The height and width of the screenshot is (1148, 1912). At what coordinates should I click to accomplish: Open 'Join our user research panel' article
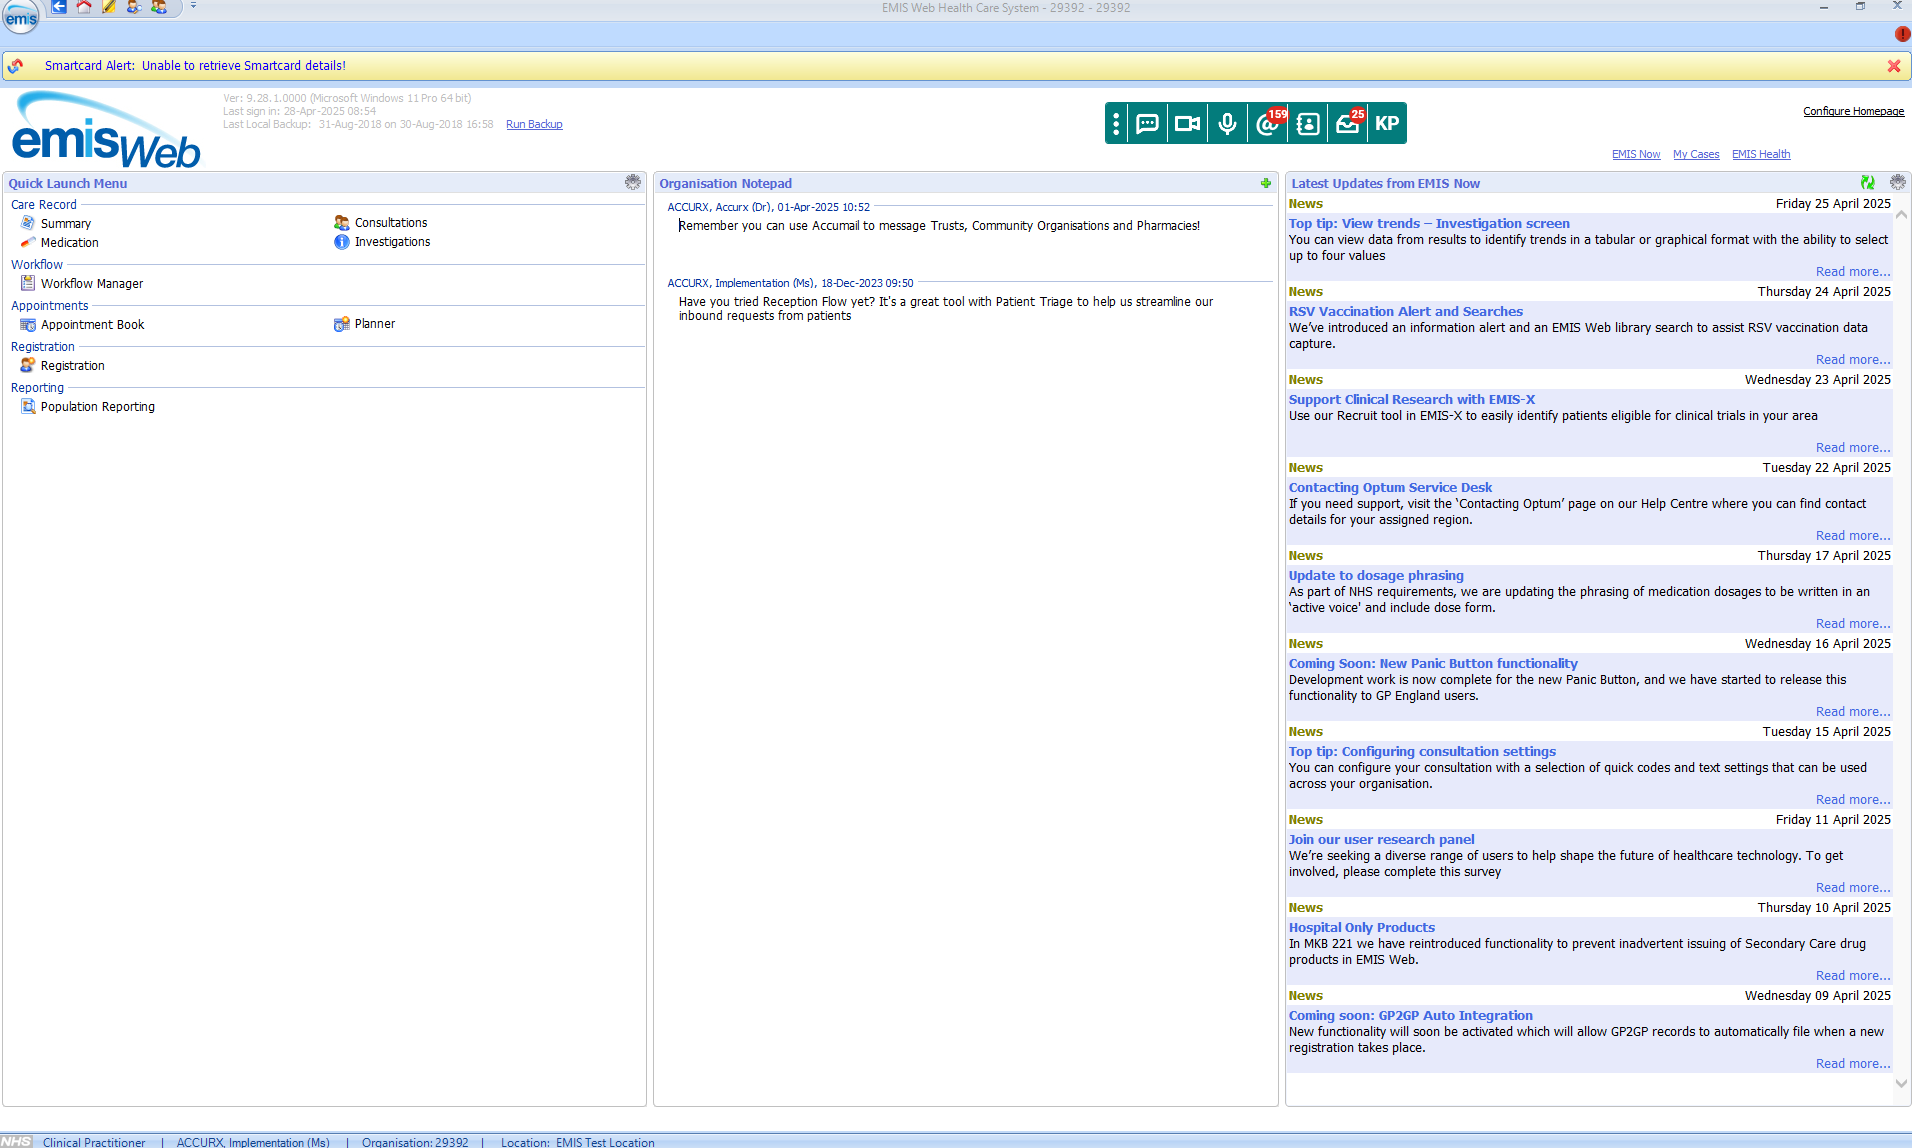[1381, 840]
